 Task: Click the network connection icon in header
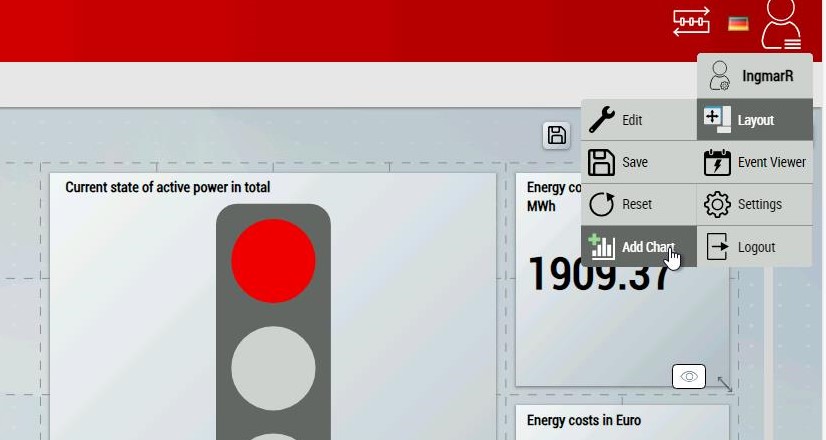click(691, 22)
